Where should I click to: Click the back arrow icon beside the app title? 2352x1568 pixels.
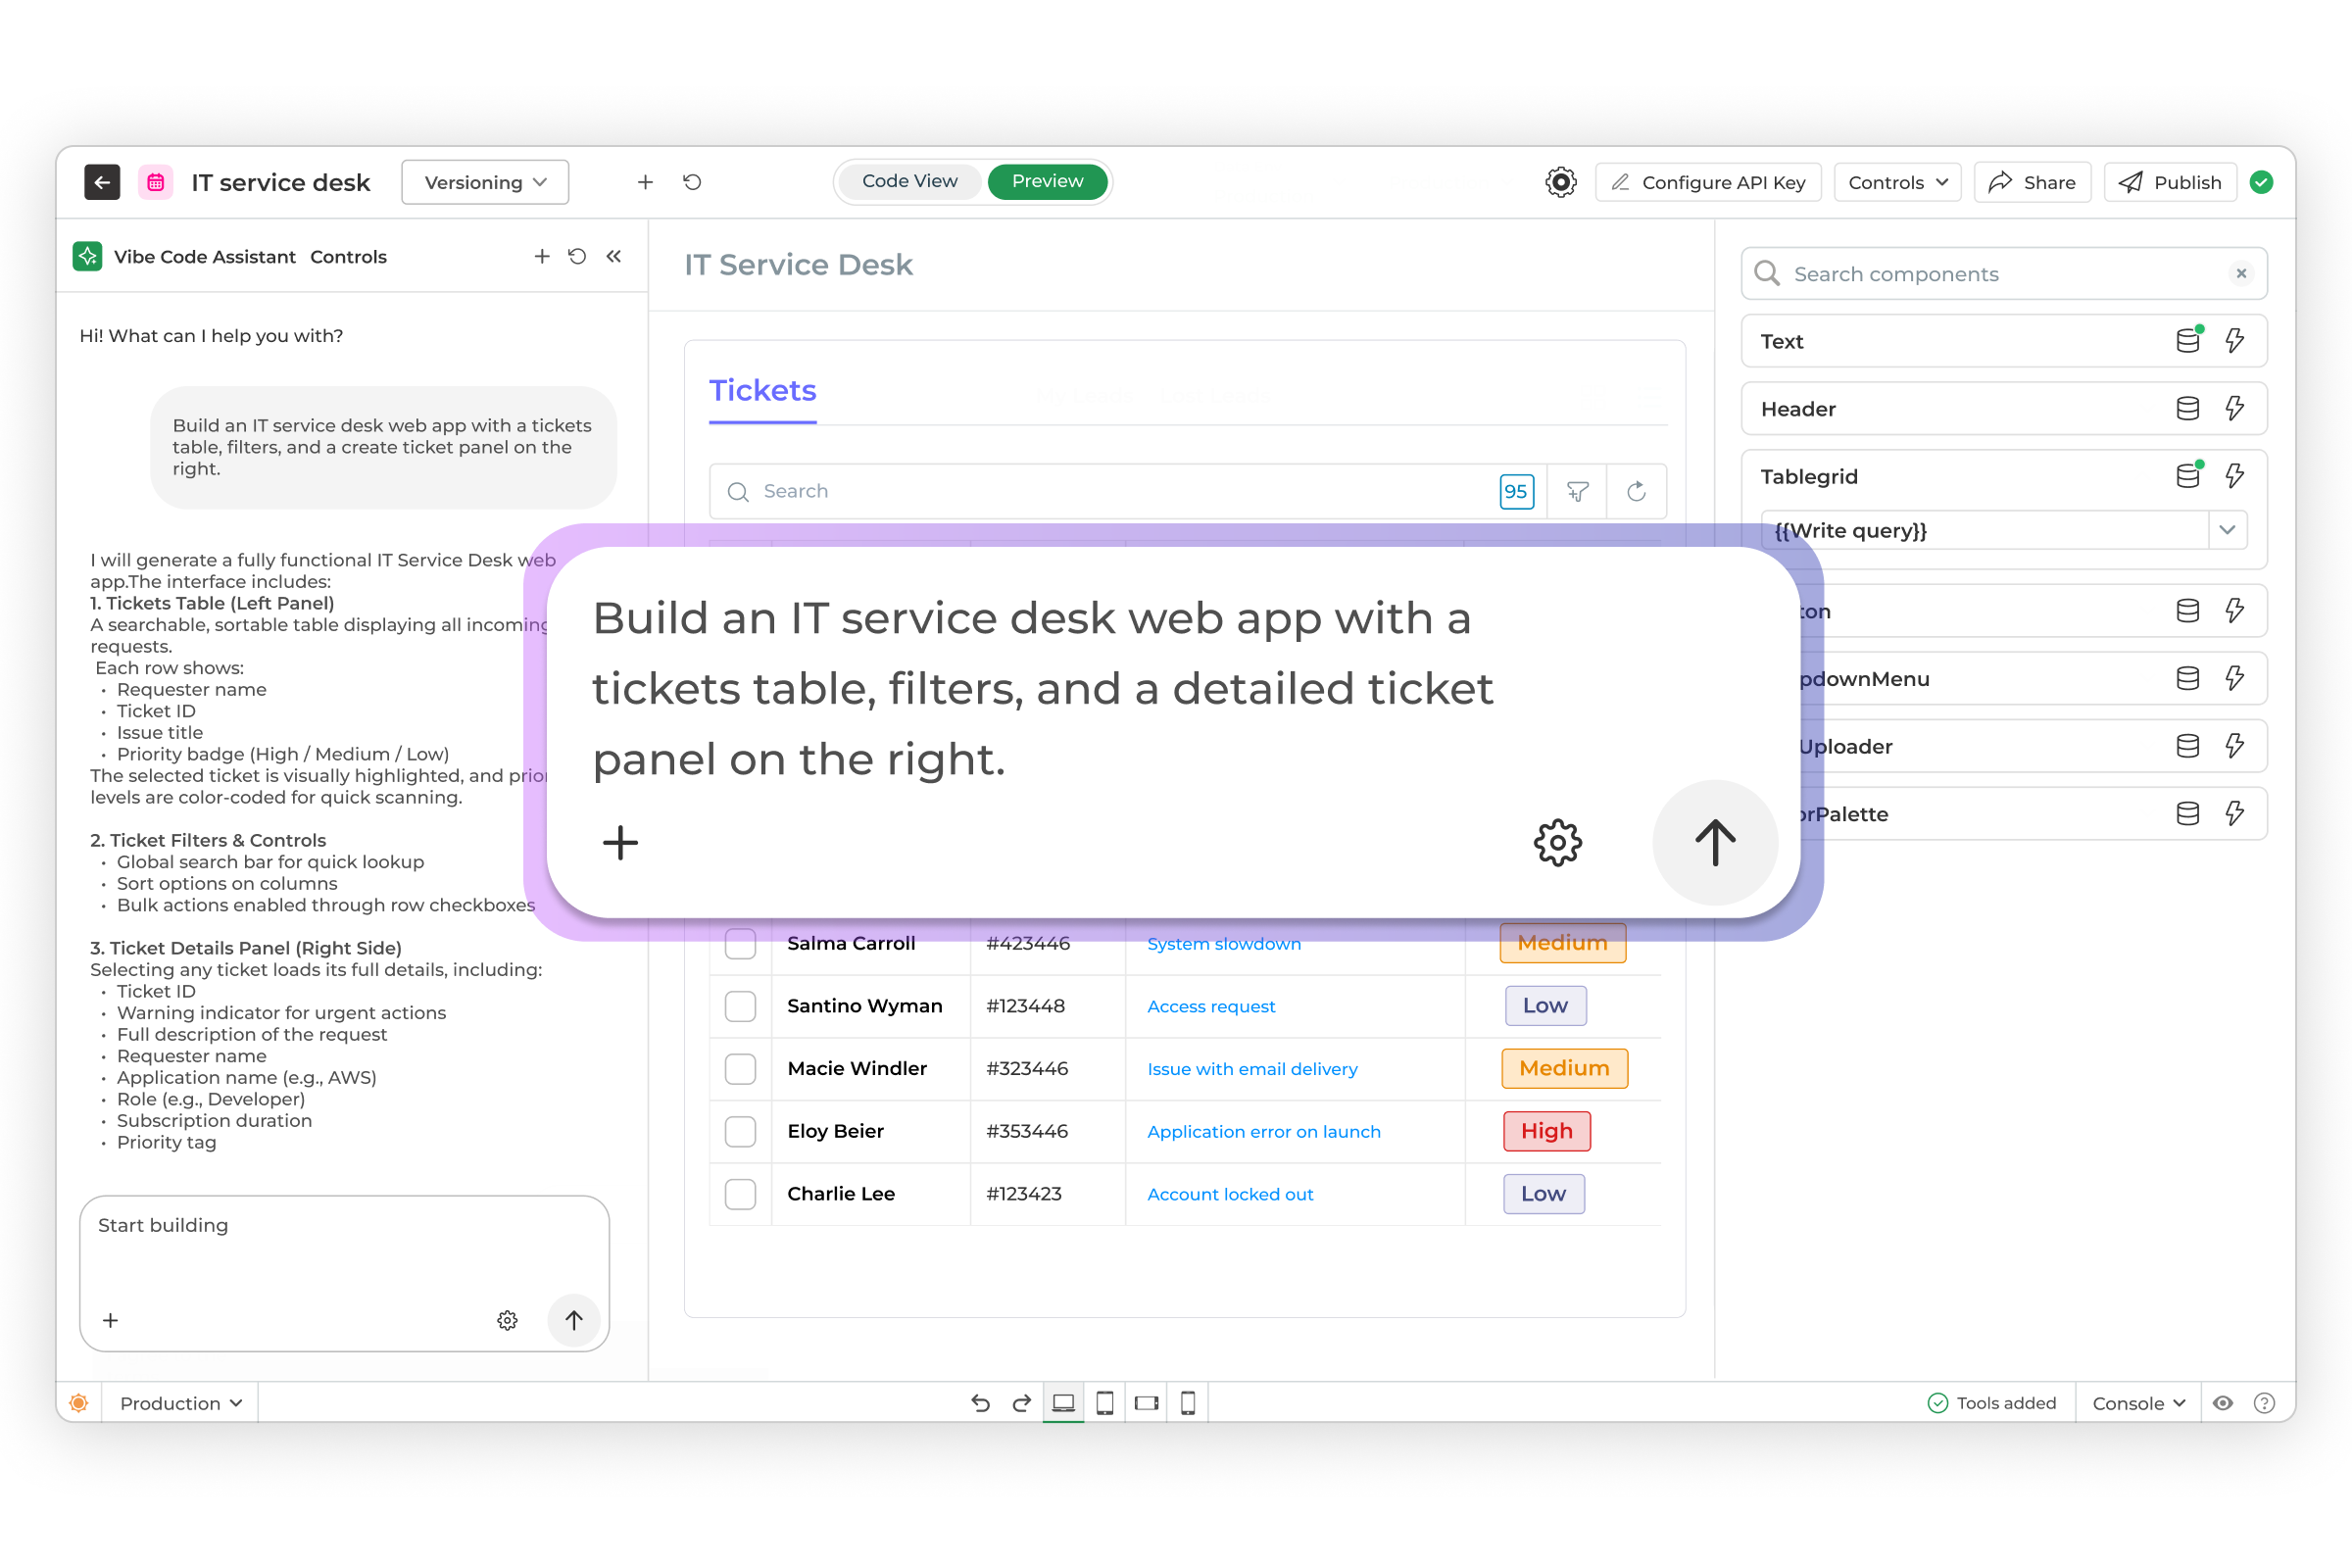(102, 182)
